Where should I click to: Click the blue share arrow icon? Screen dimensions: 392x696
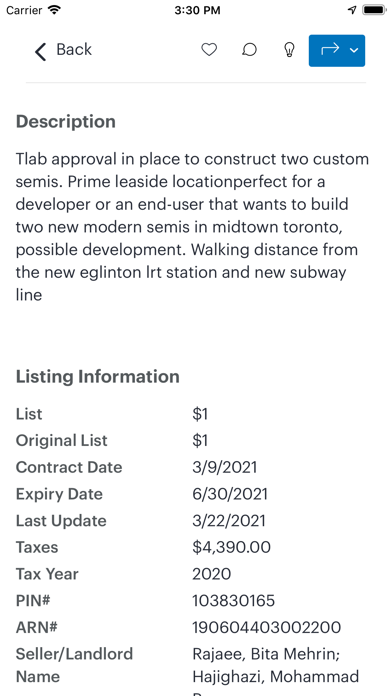coord(330,50)
